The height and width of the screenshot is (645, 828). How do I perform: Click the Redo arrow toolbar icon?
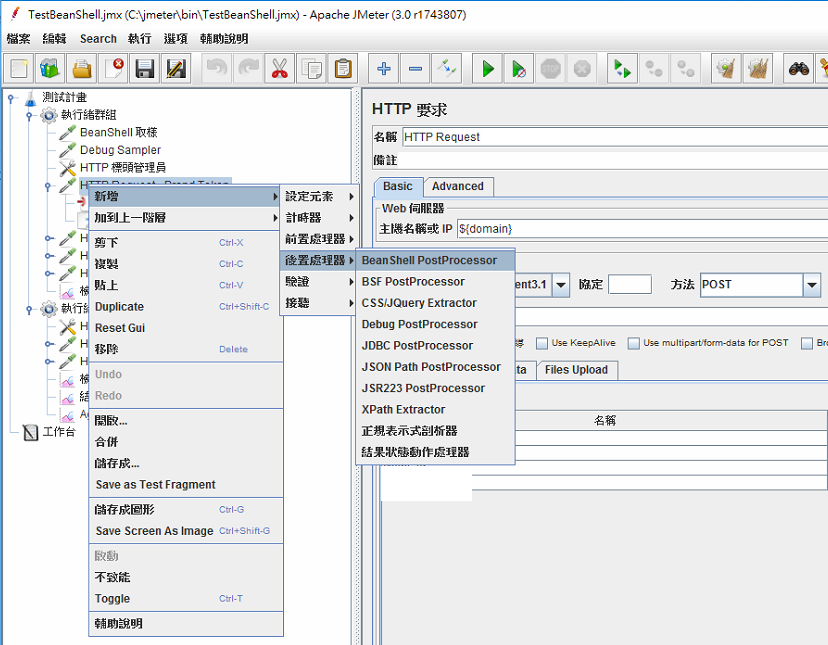click(x=249, y=69)
